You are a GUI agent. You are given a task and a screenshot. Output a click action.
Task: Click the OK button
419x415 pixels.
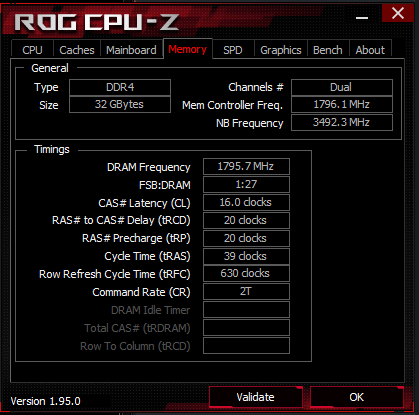pyautogui.click(x=357, y=397)
